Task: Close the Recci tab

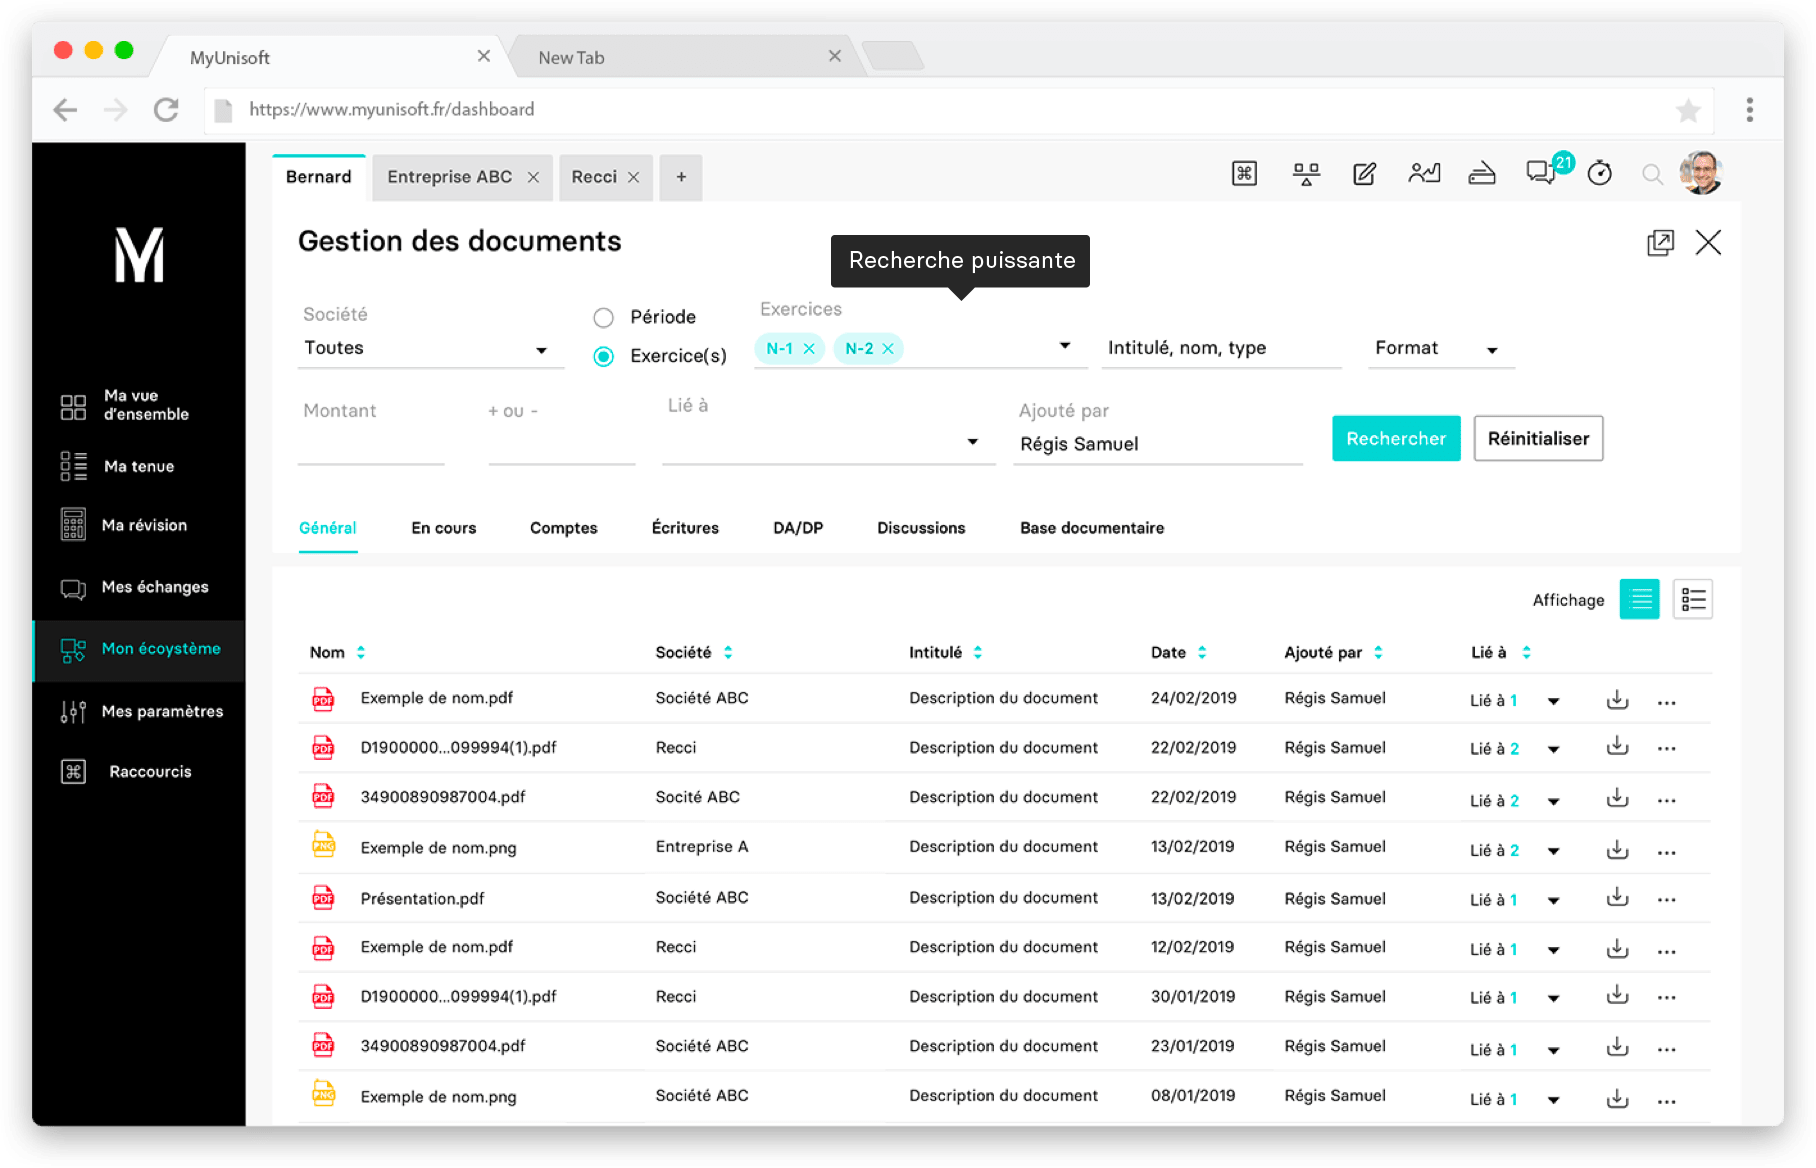Action: [633, 177]
